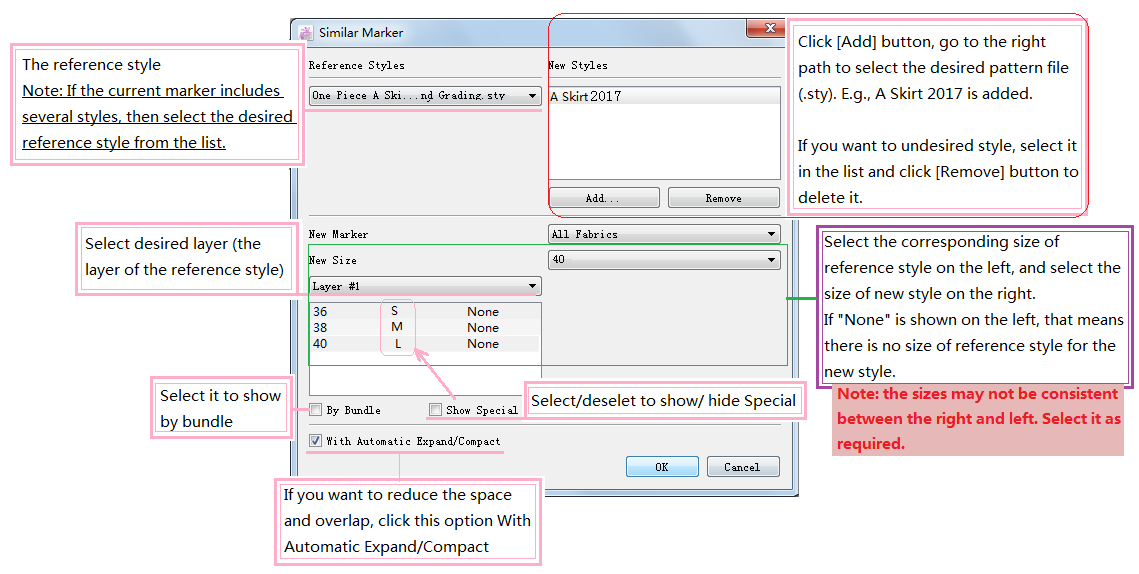Click the M size label
Viewport: 1139px width, 574px height.
(x=397, y=327)
